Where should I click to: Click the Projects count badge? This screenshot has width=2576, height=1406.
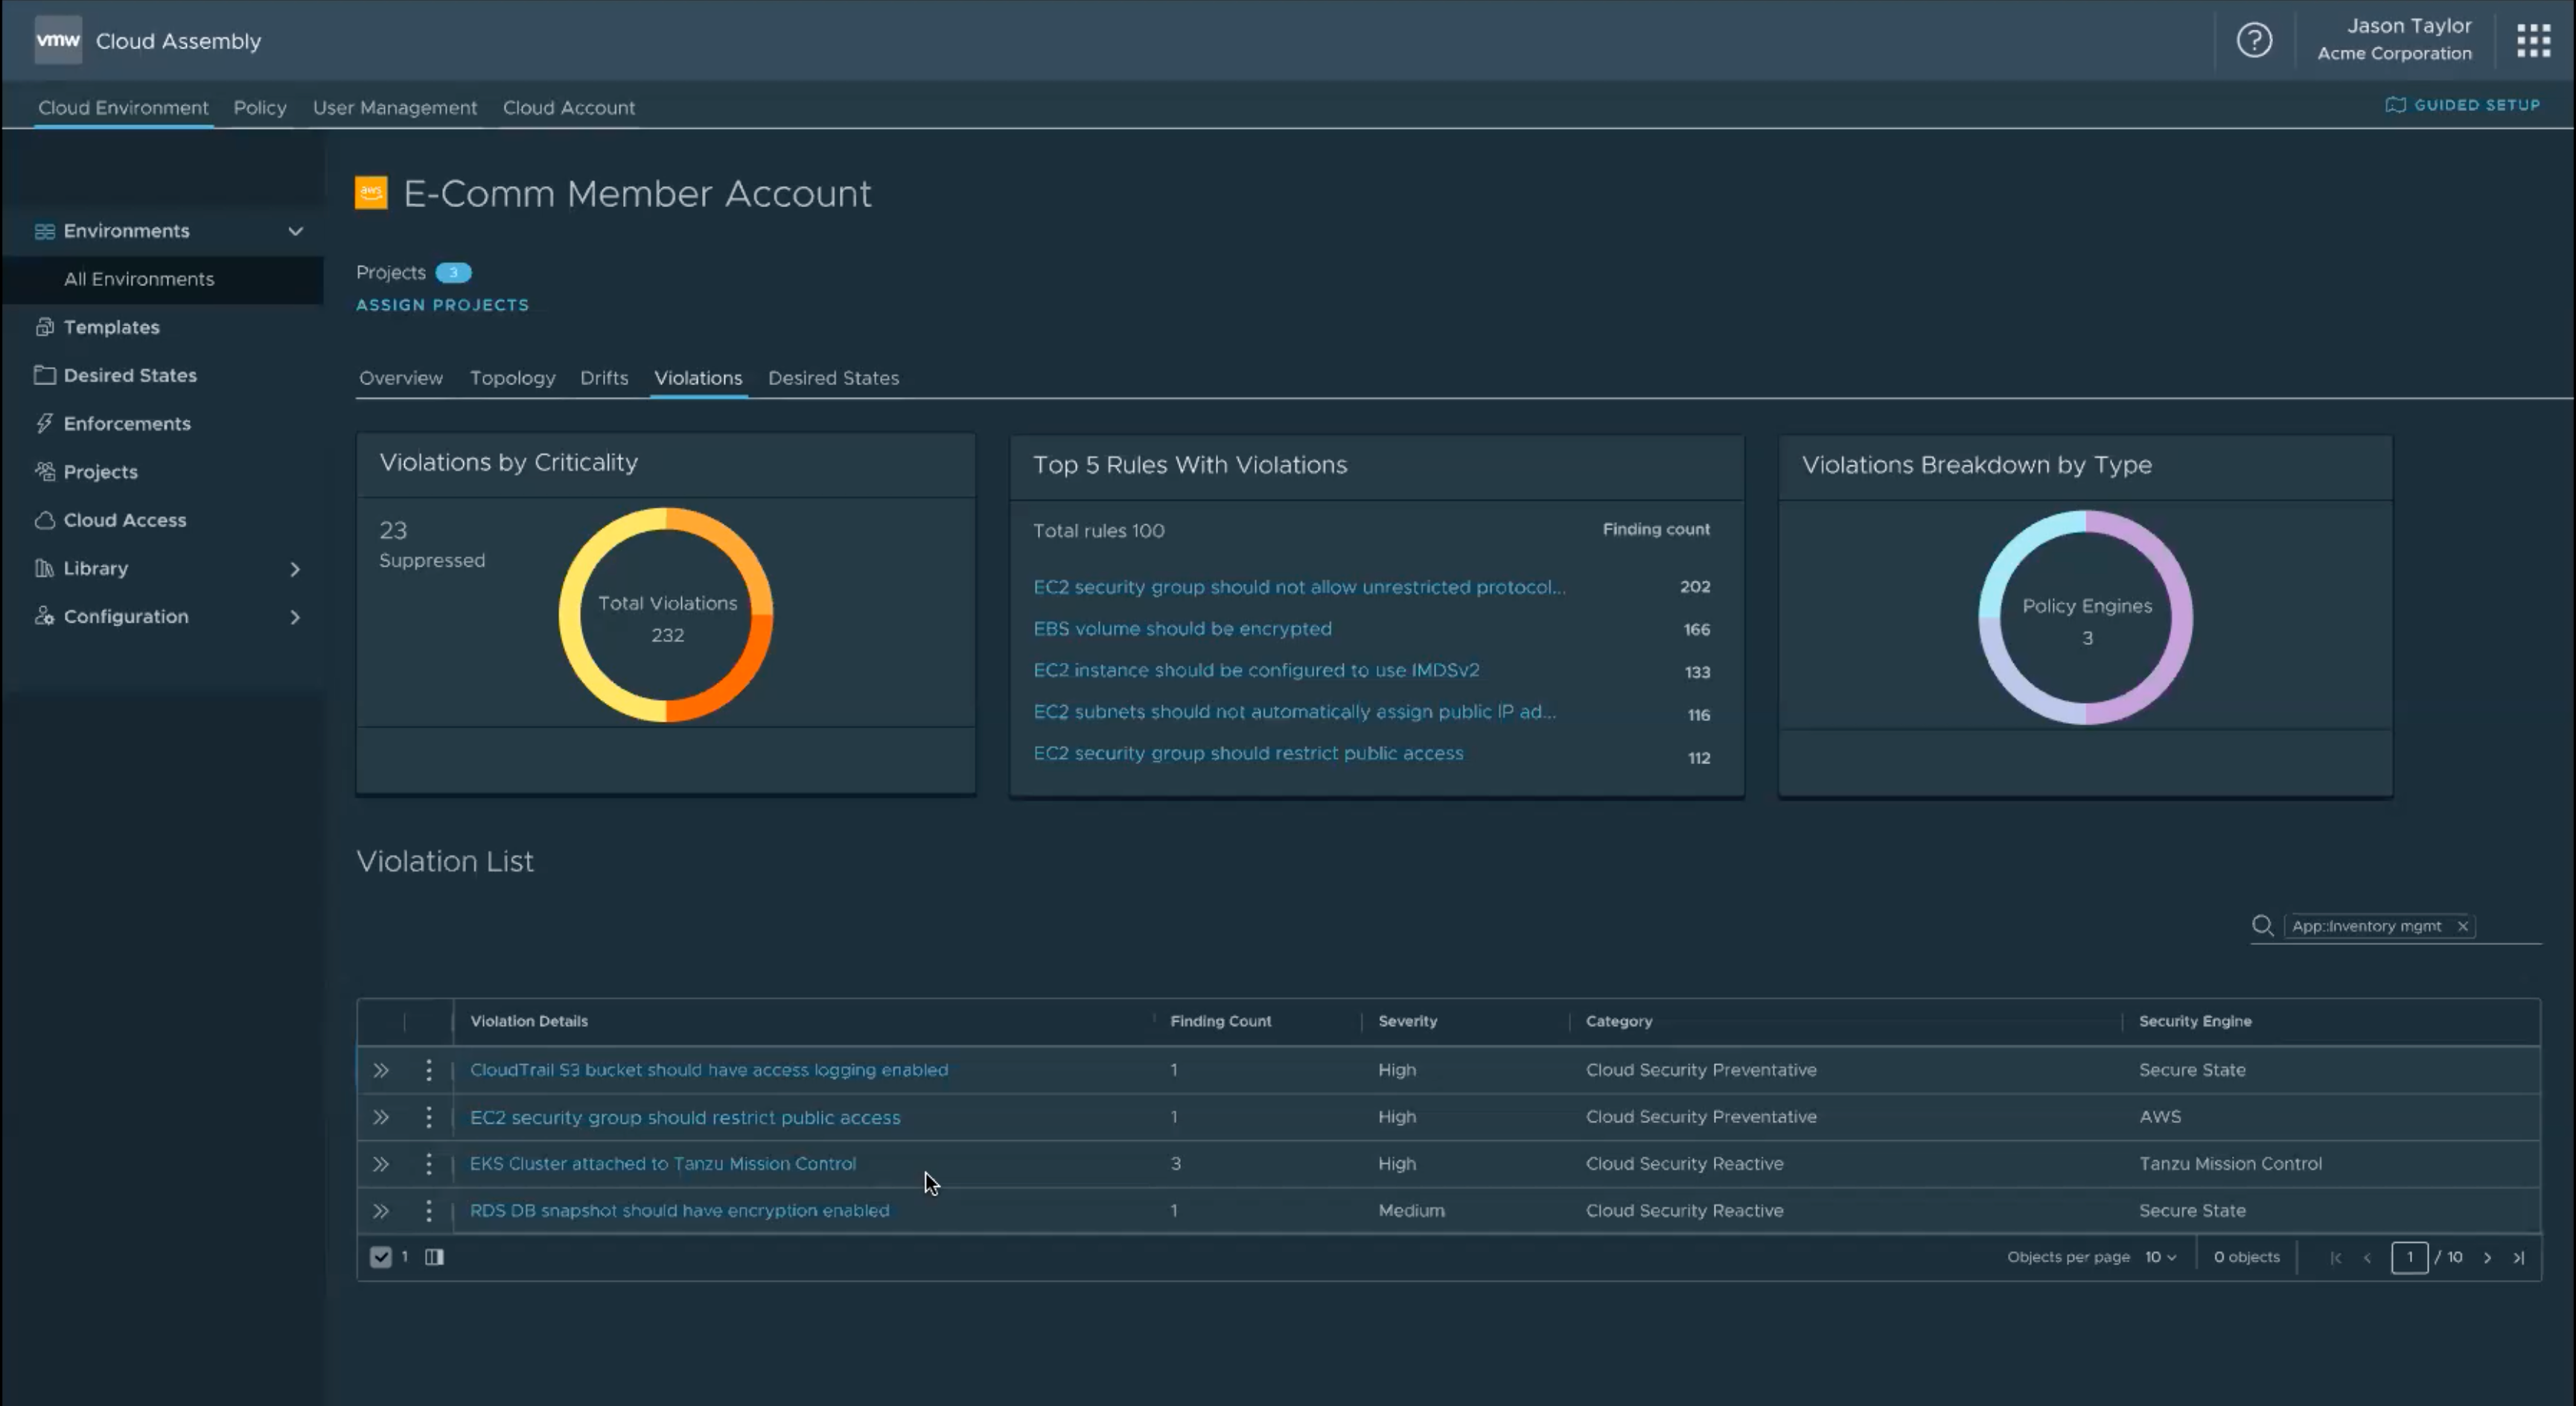[453, 272]
